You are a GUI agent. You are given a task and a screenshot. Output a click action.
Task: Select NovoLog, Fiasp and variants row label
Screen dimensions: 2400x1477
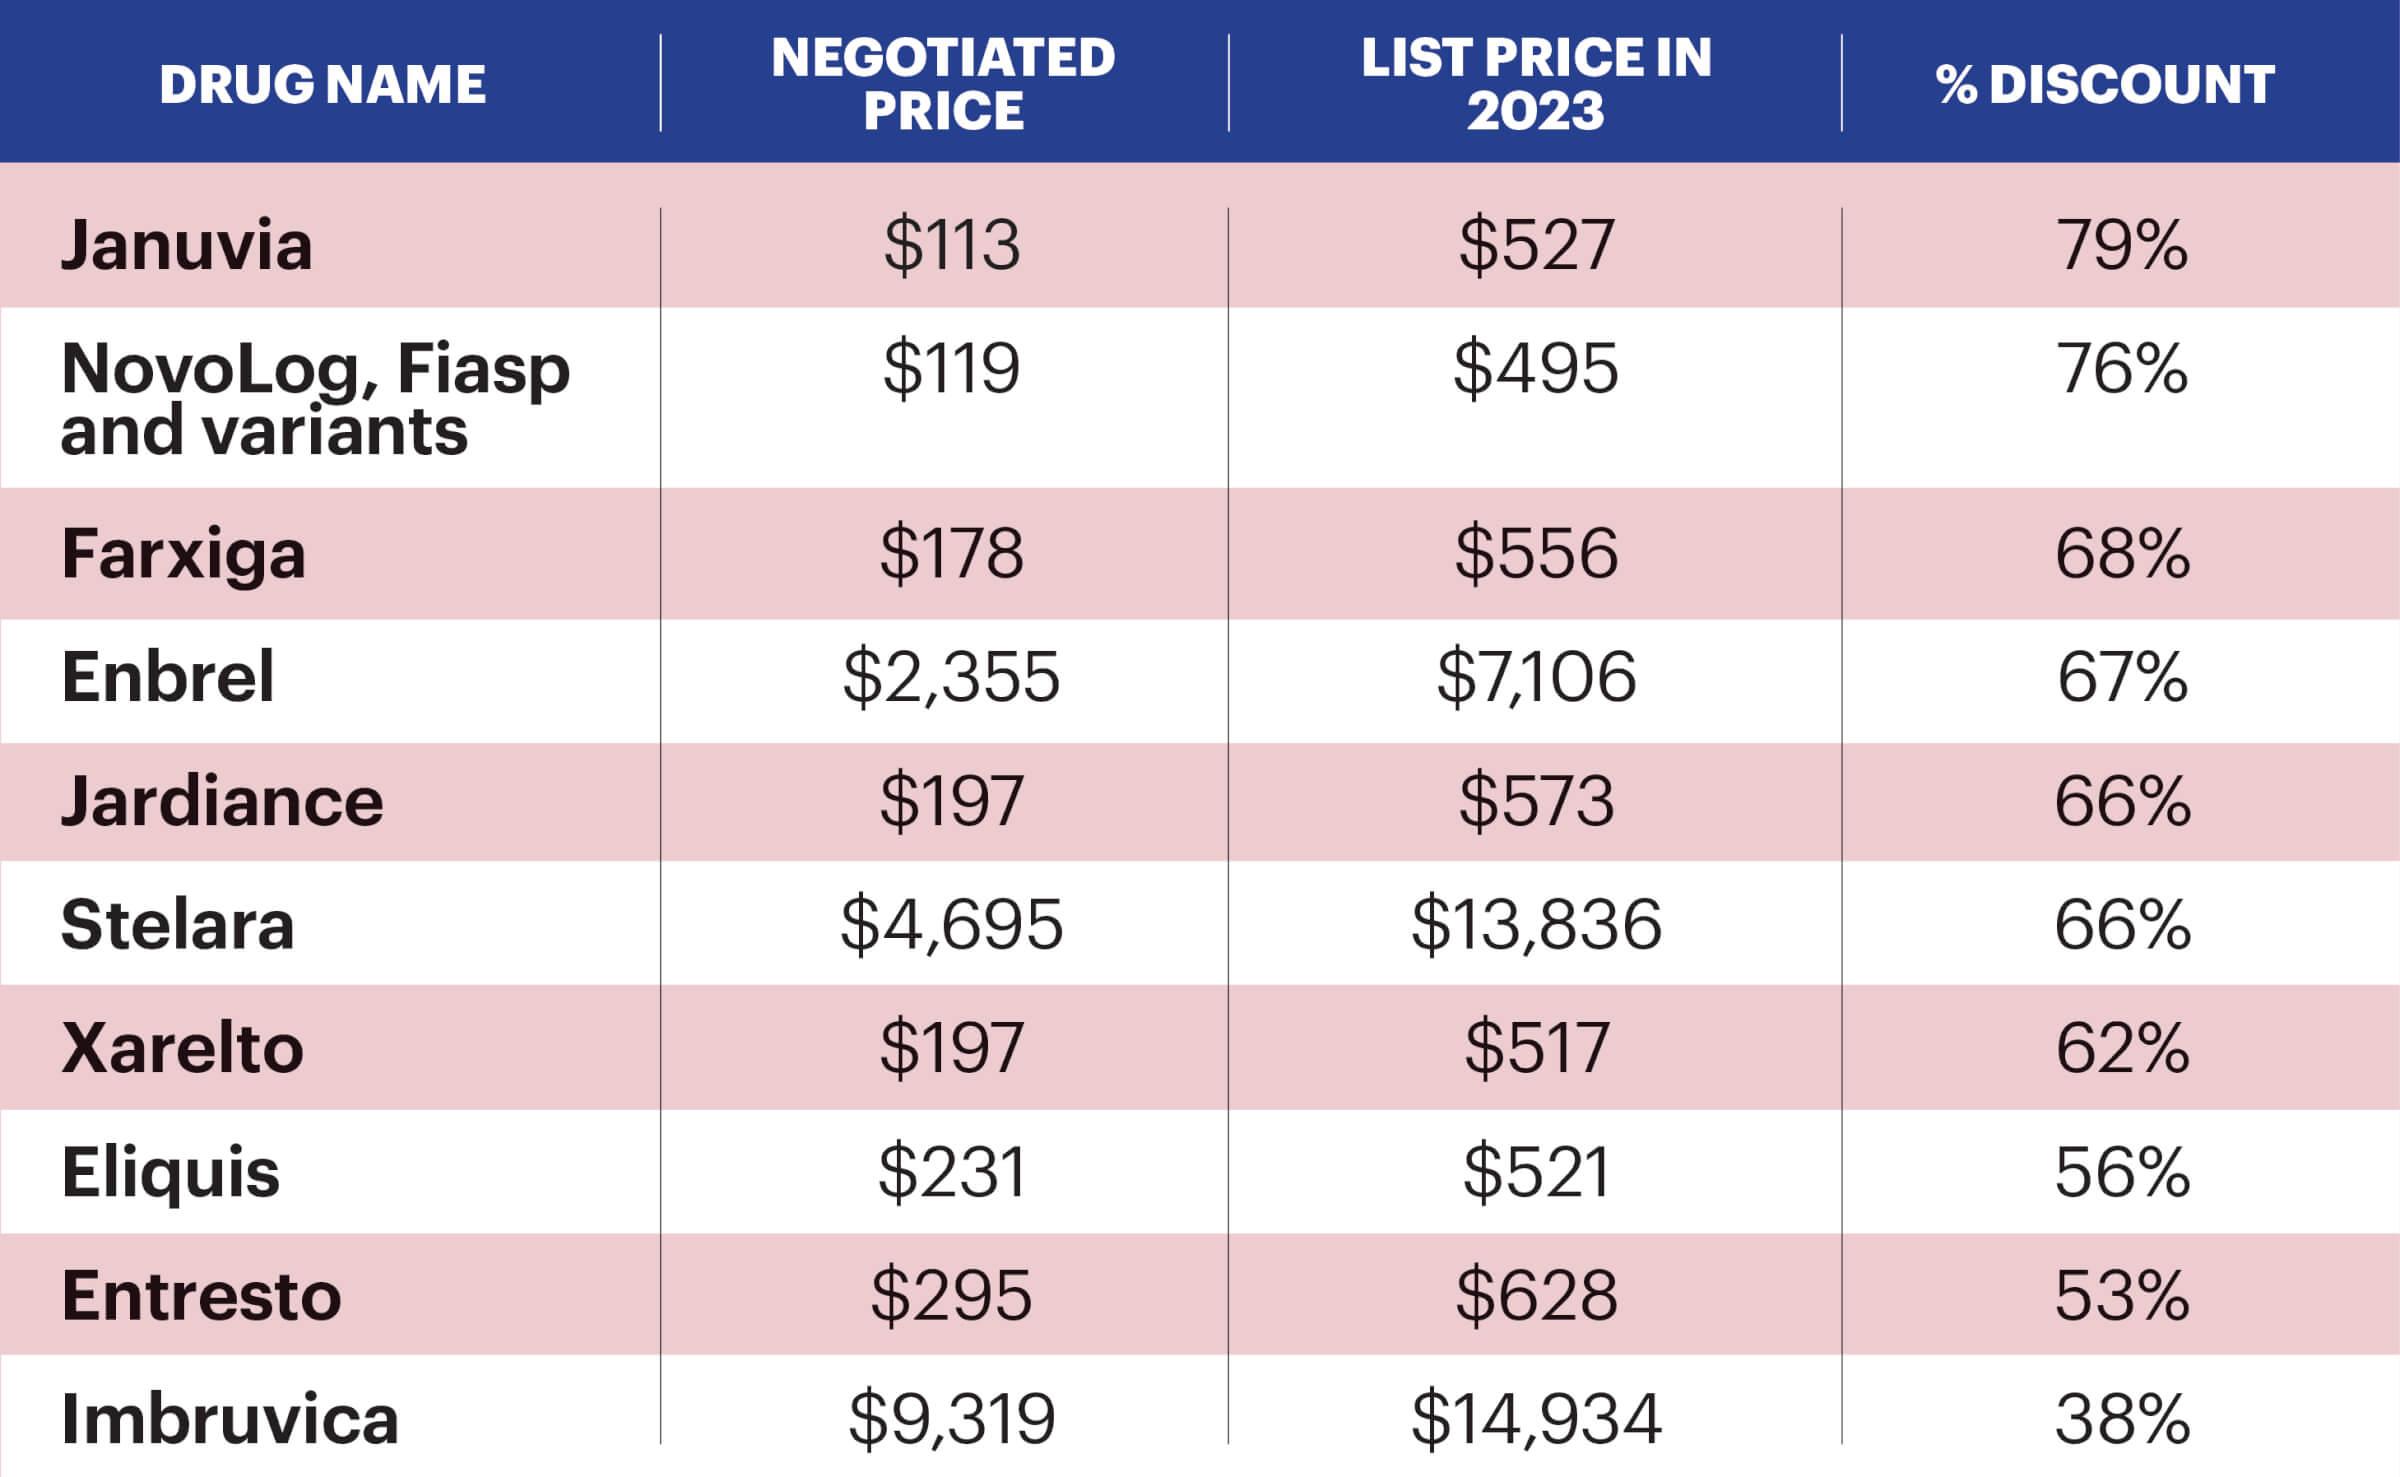coord(315,399)
